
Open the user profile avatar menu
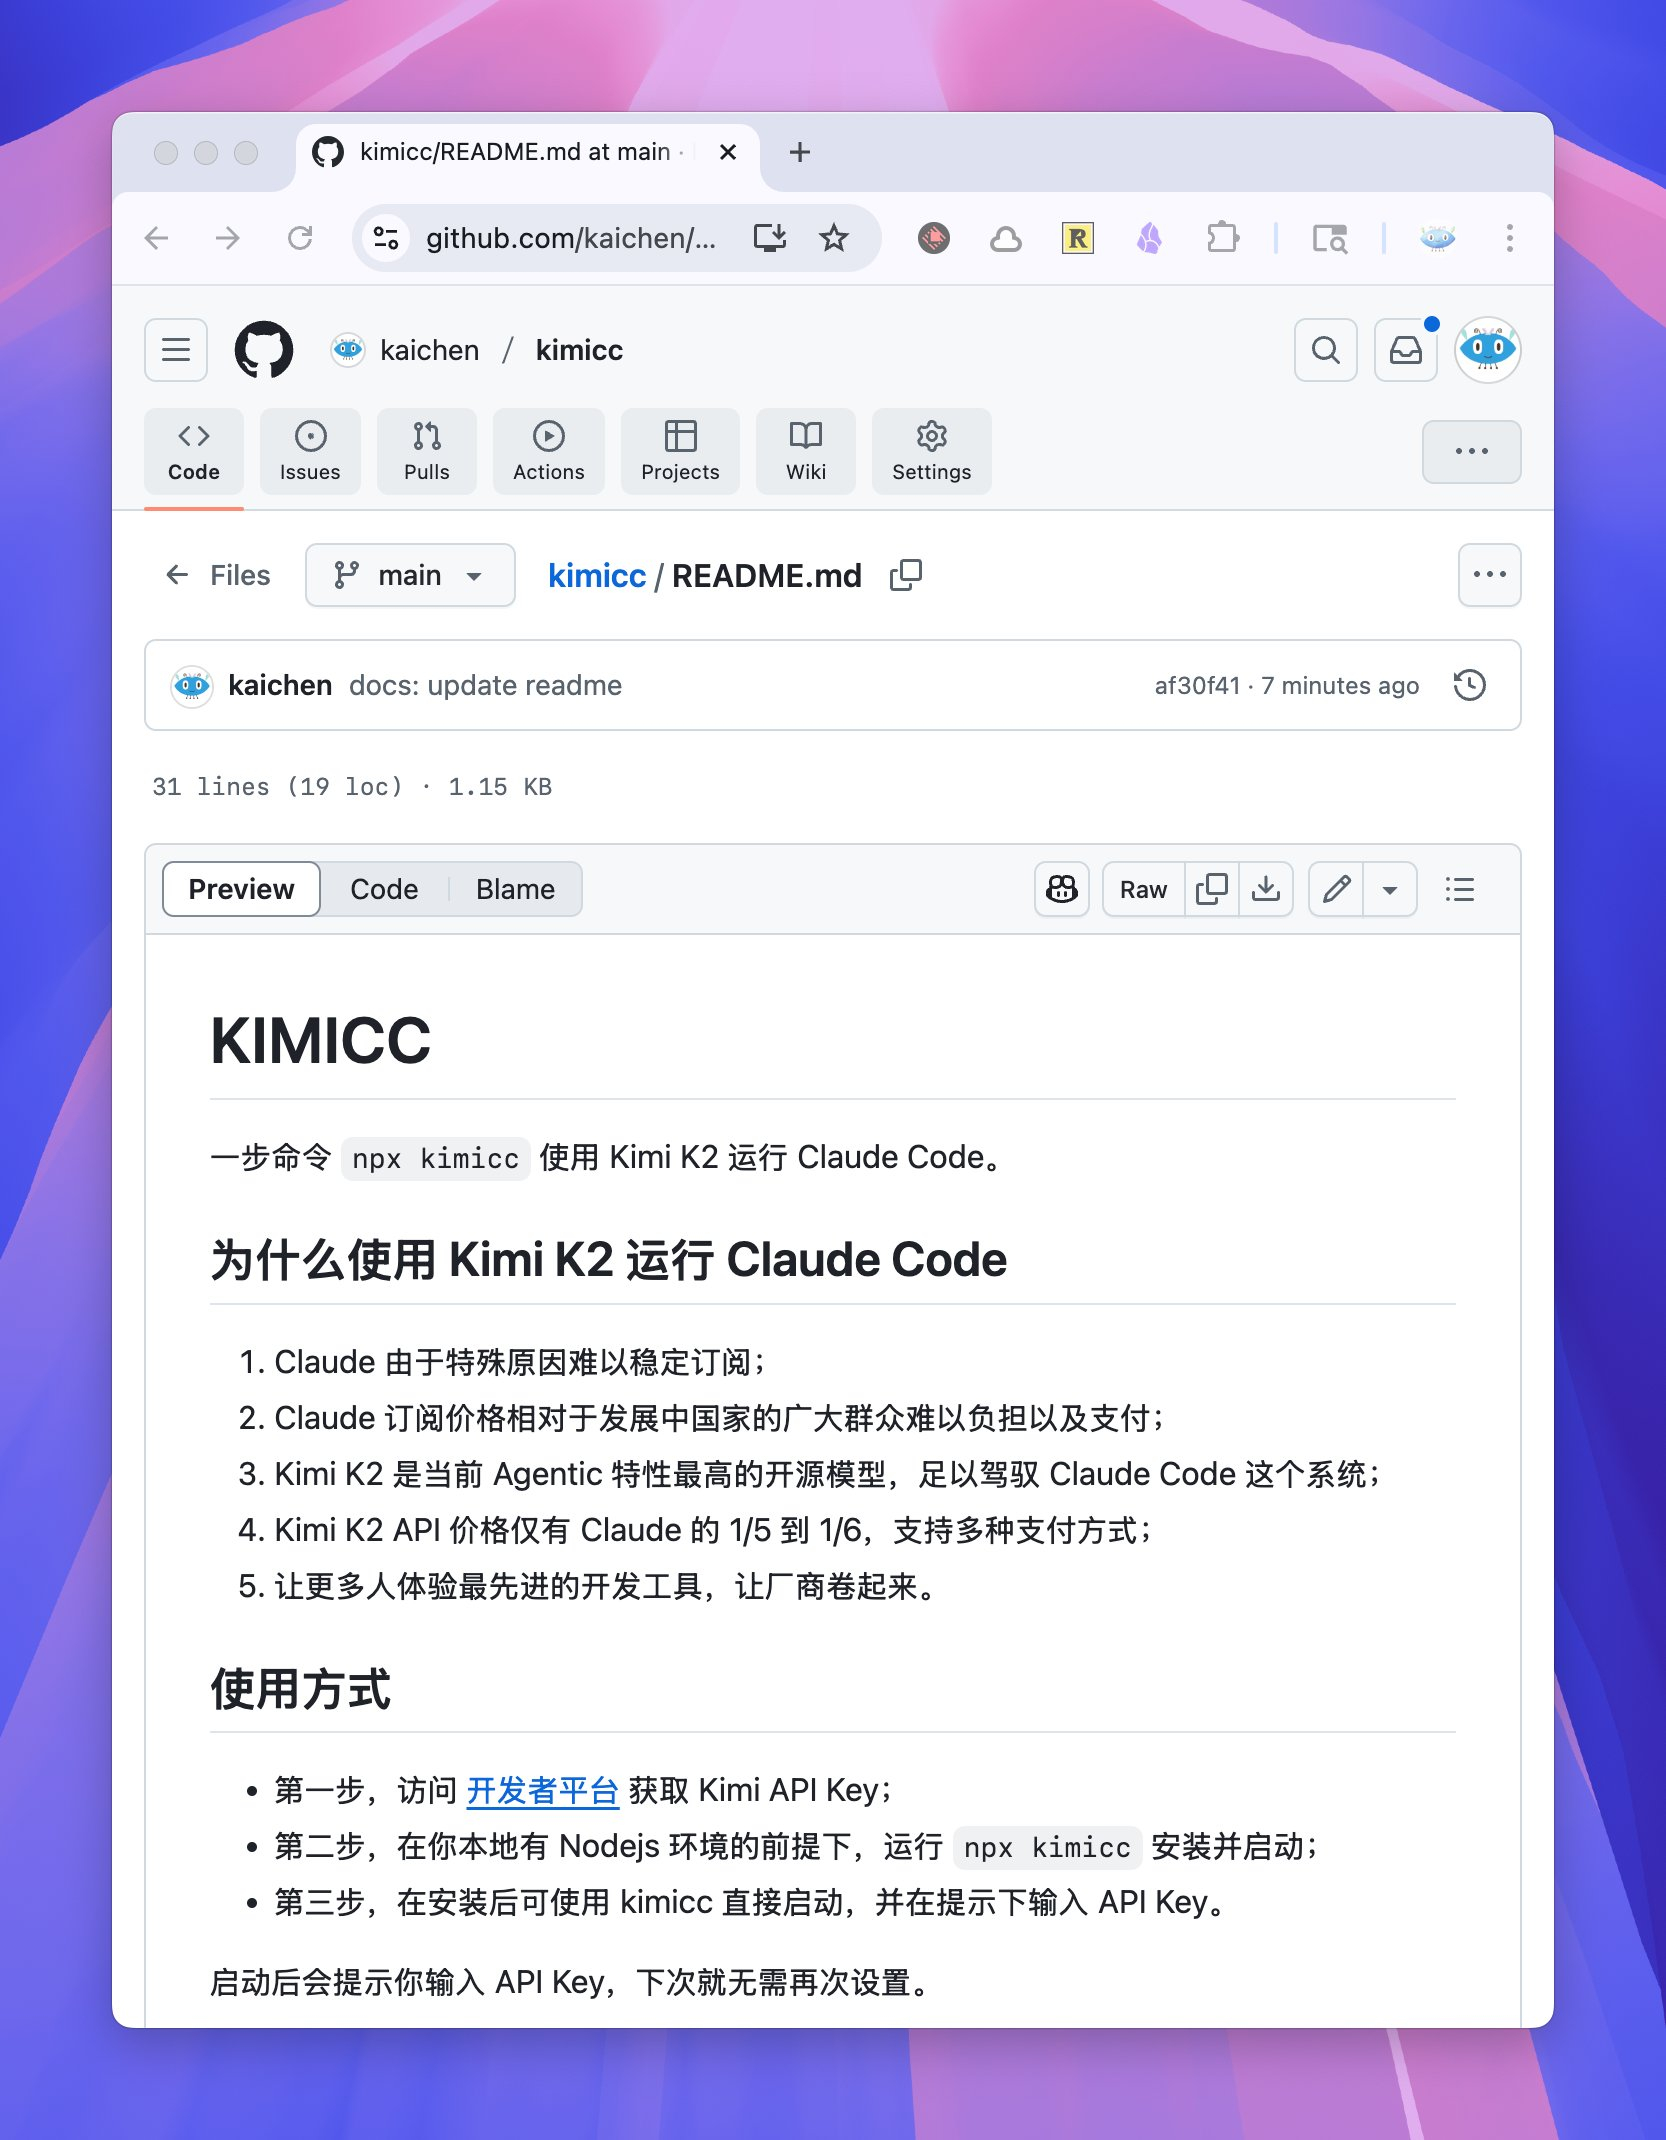click(1488, 350)
